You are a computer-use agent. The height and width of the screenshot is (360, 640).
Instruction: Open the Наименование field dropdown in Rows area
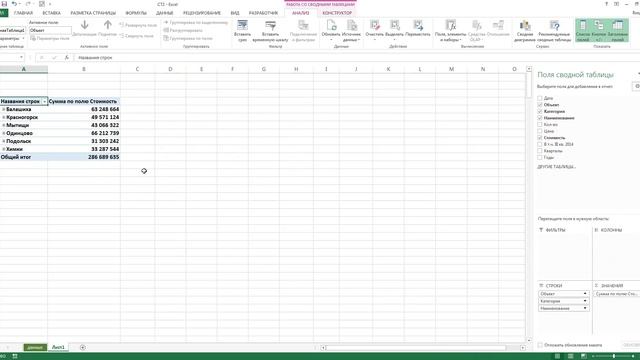[585, 308]
